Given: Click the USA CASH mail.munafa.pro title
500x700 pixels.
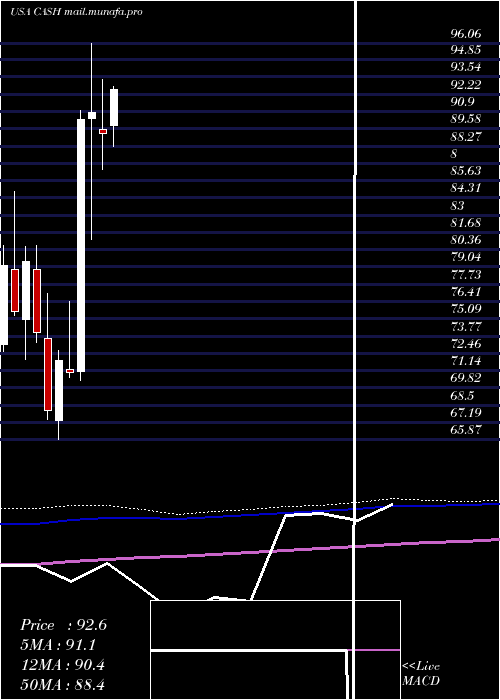Looking at the screenshot, I should coord(76,12).
